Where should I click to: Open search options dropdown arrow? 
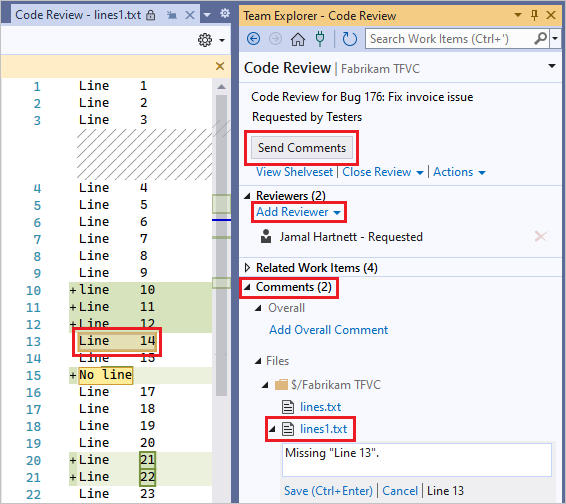555,38
